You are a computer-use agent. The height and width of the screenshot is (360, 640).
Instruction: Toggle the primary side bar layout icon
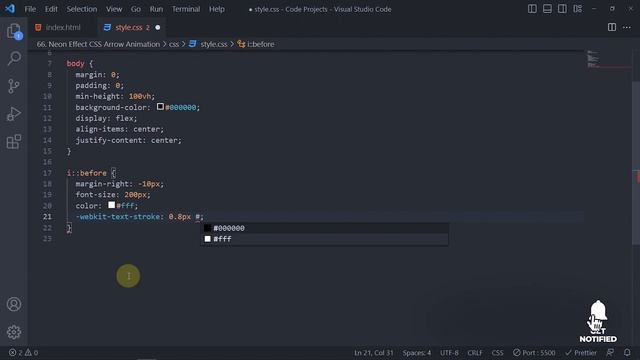(x=532, y=9)
